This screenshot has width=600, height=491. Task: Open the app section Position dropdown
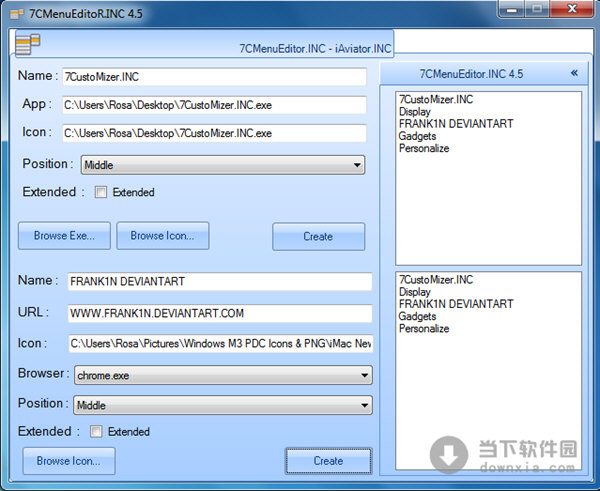point(223,165)
